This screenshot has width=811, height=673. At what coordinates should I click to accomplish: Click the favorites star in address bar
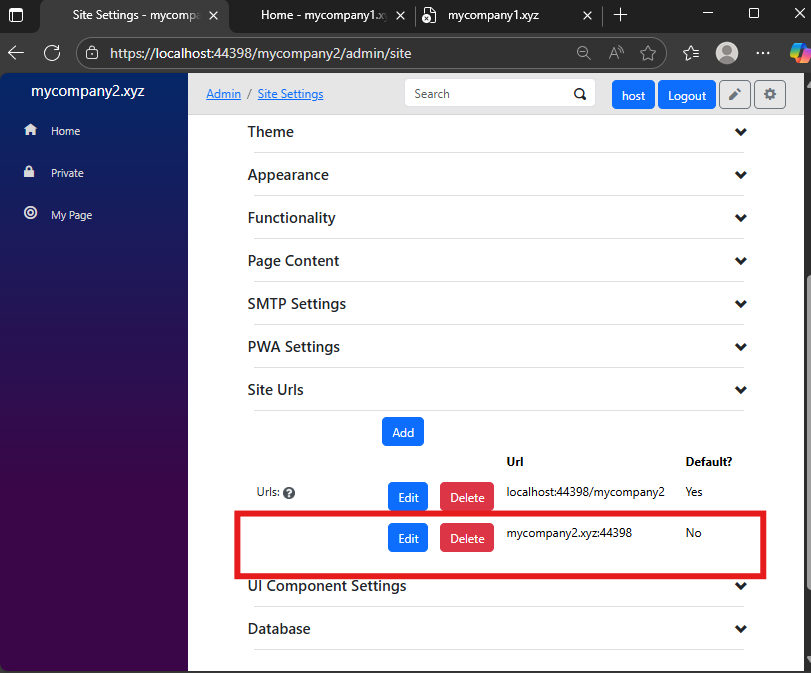[x=648, y=53]
